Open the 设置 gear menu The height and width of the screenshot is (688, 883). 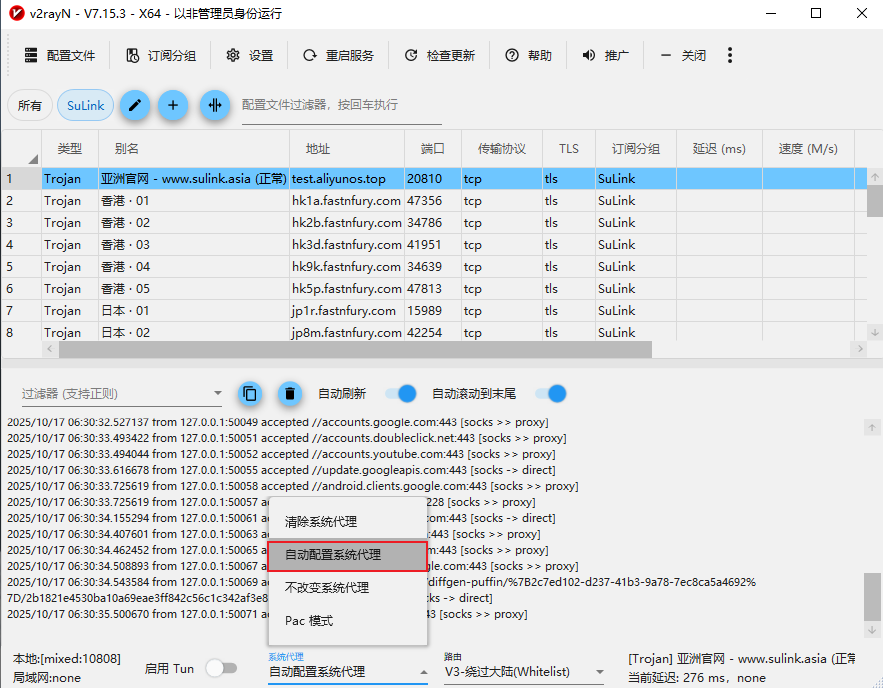tap(250, 56)
